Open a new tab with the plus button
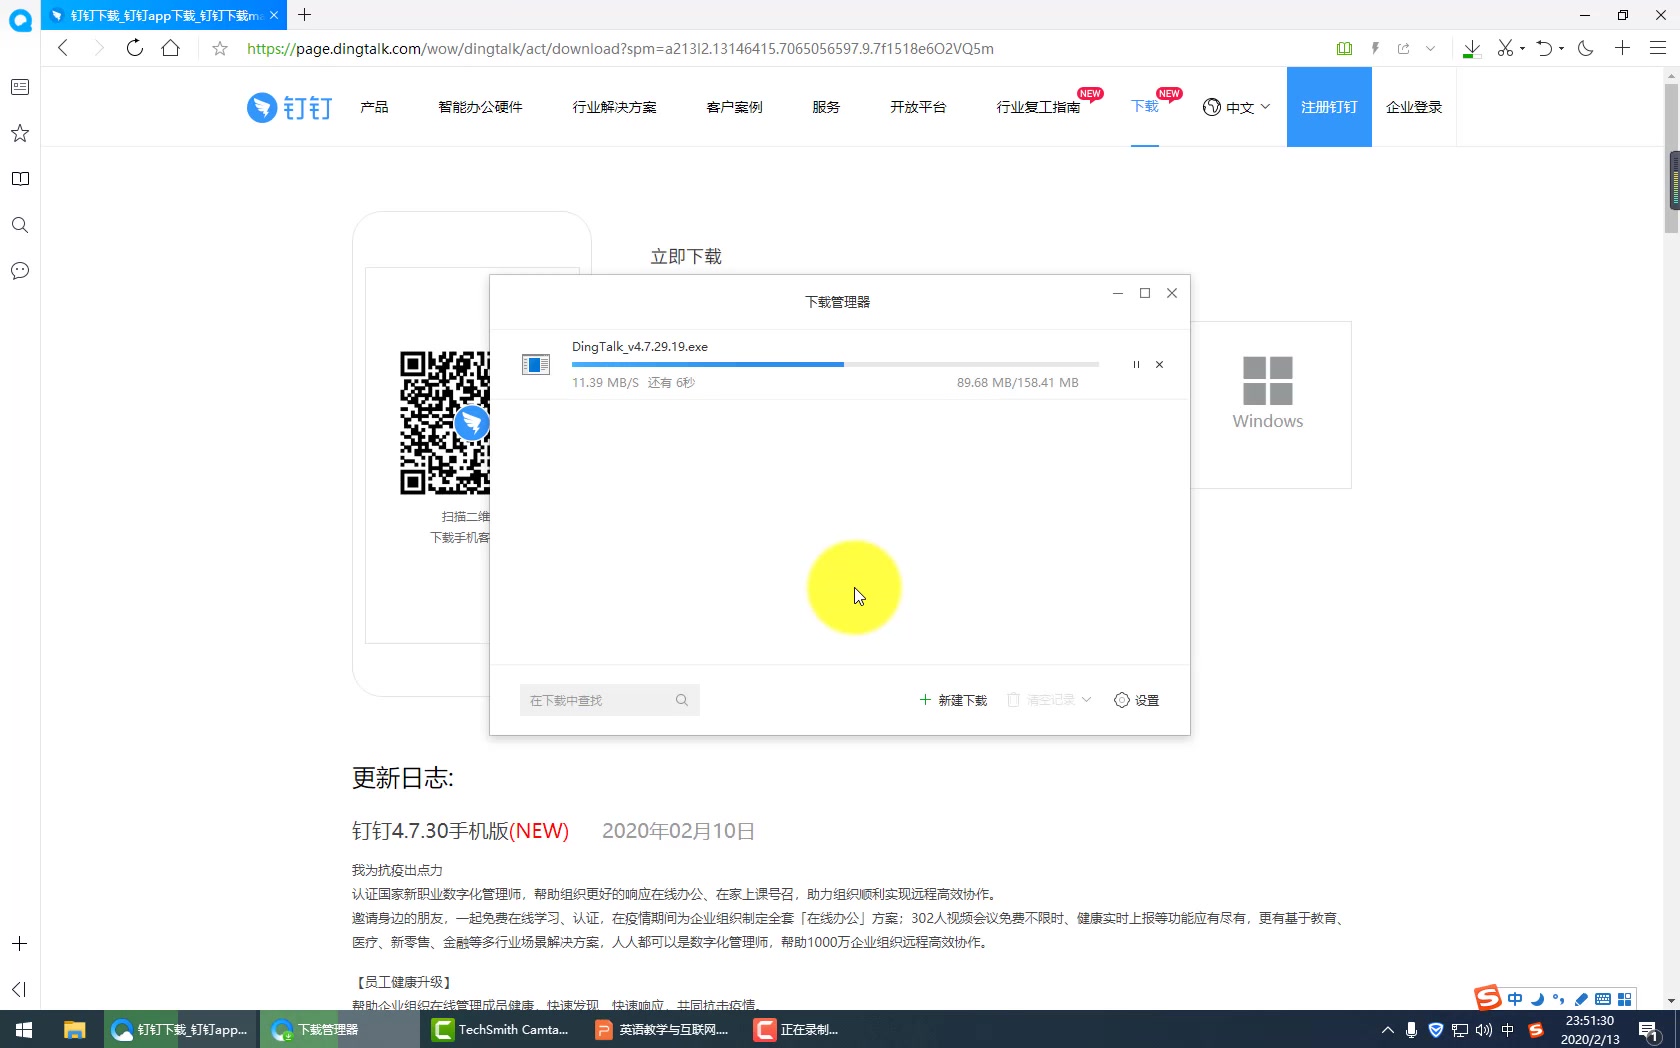This screenshot has height=1048, width=1680. [305, 15]
